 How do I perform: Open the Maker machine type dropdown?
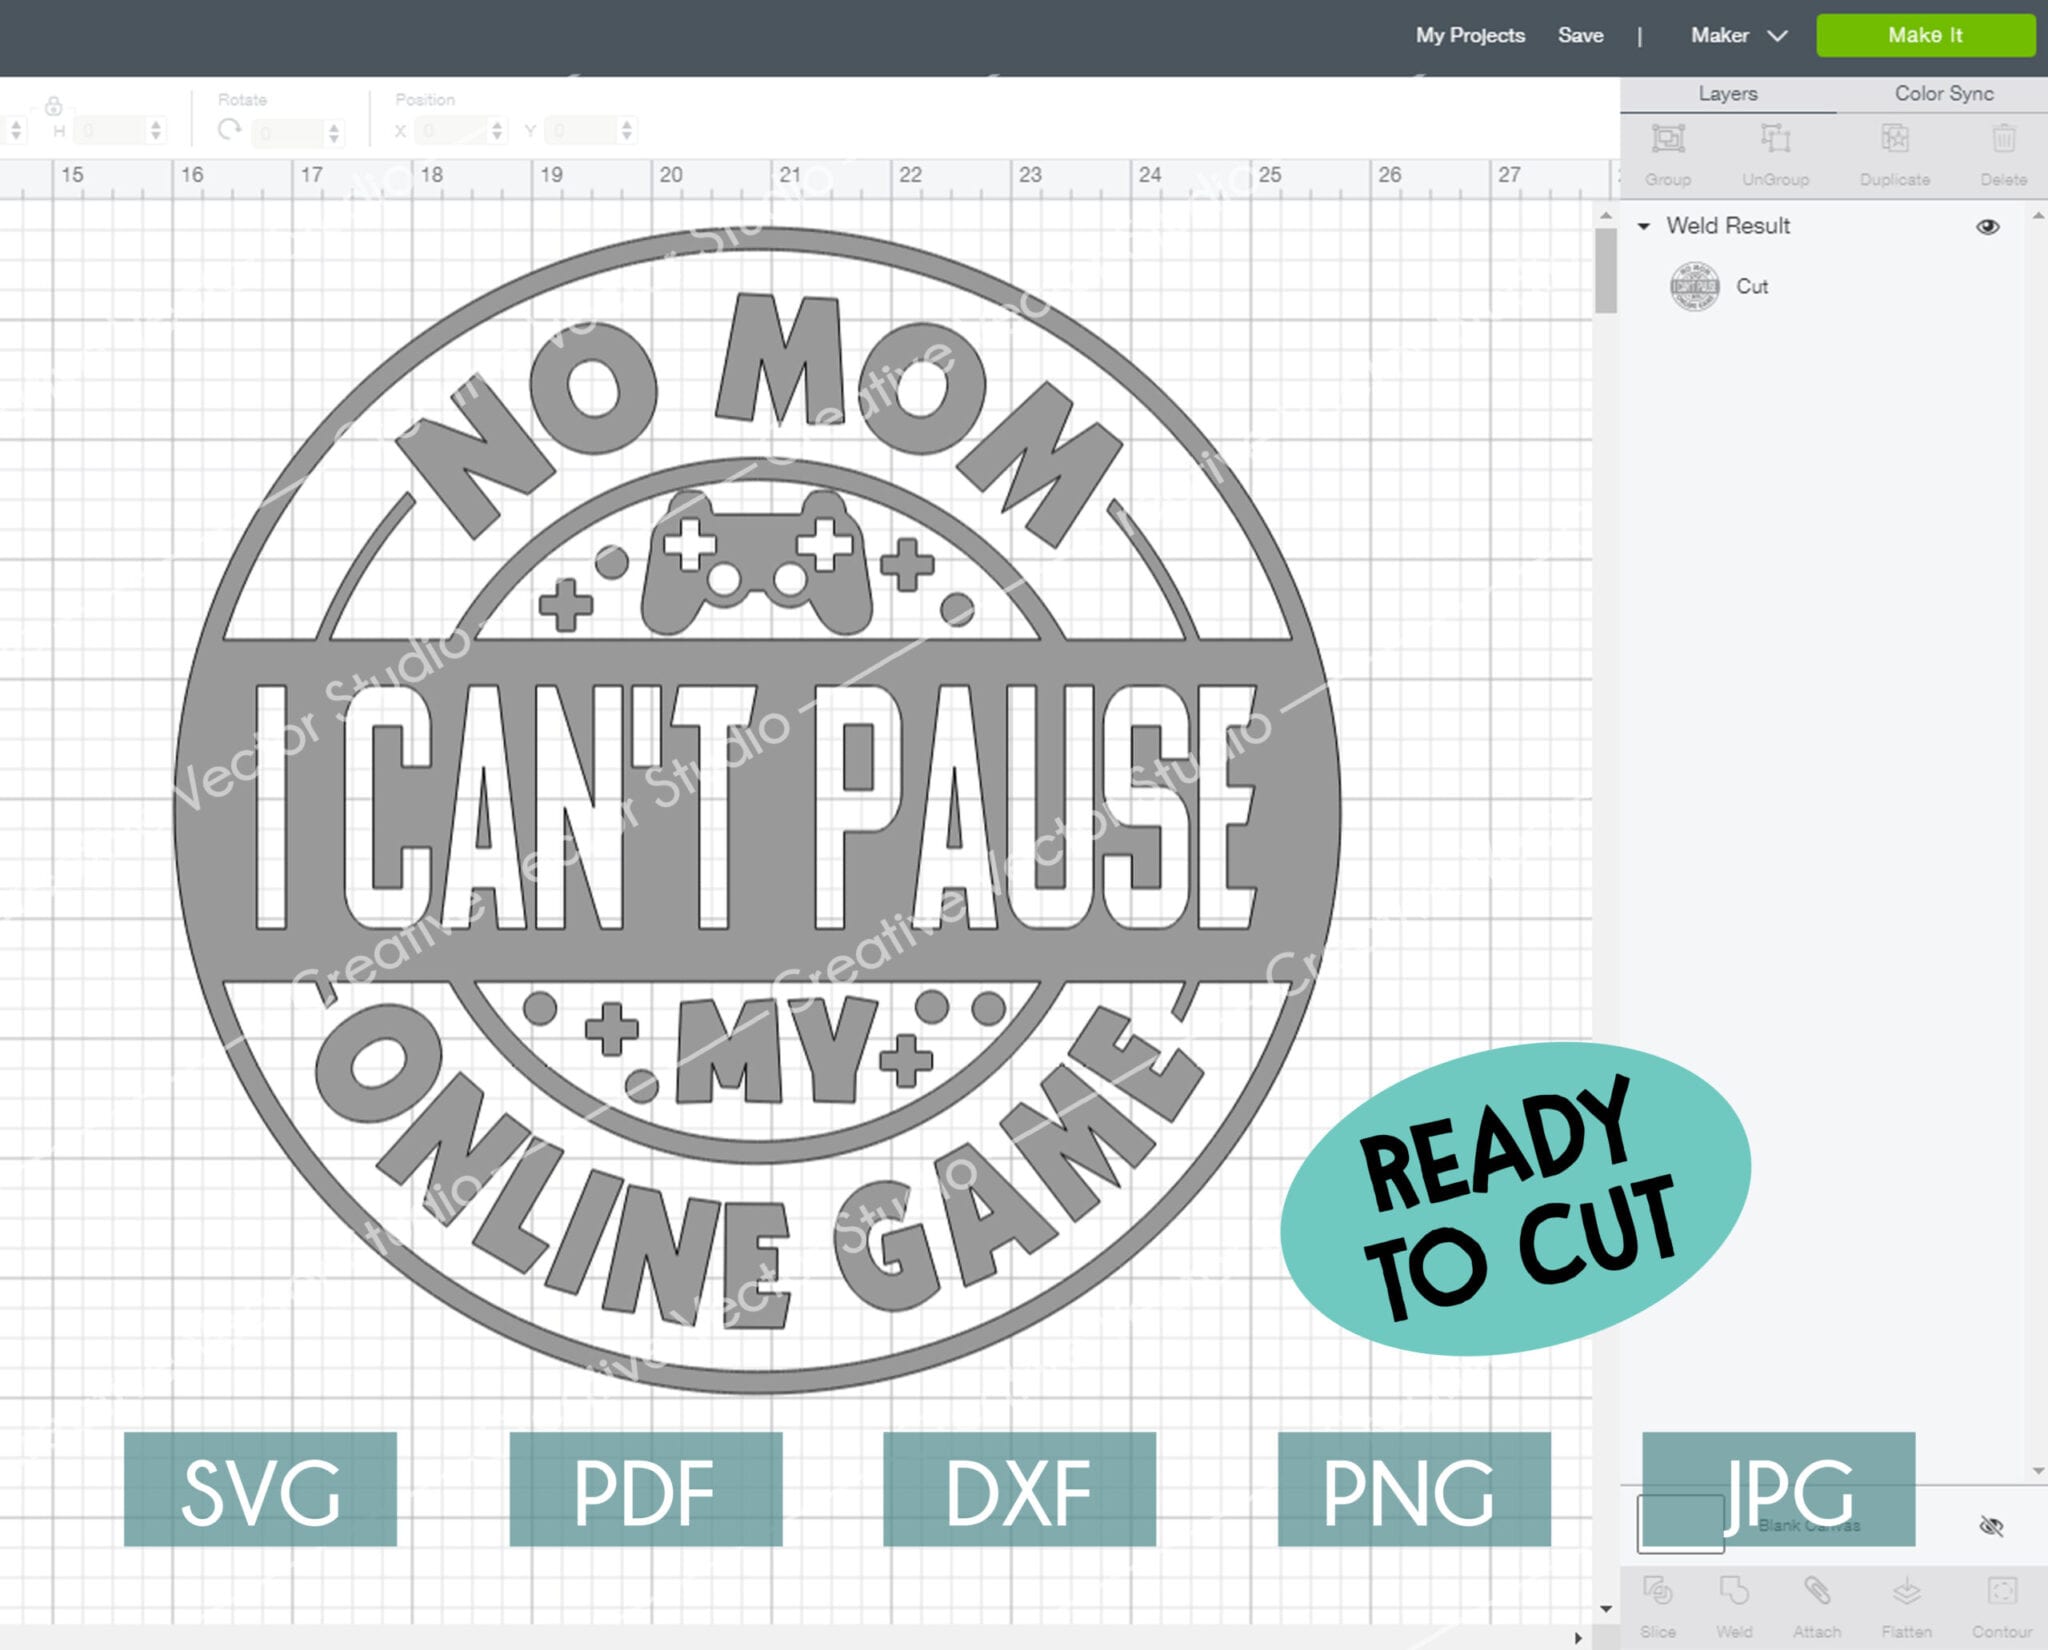coord(1732,34)
